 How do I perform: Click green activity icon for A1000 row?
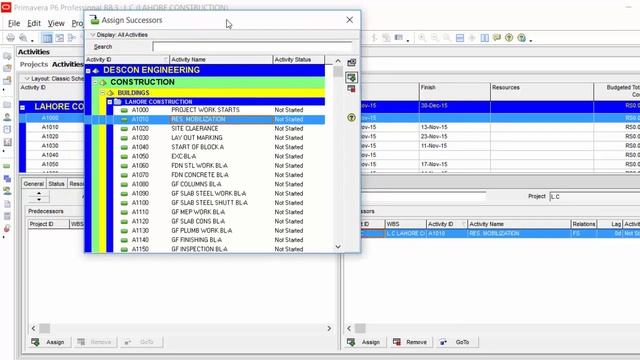click(124, 110)
